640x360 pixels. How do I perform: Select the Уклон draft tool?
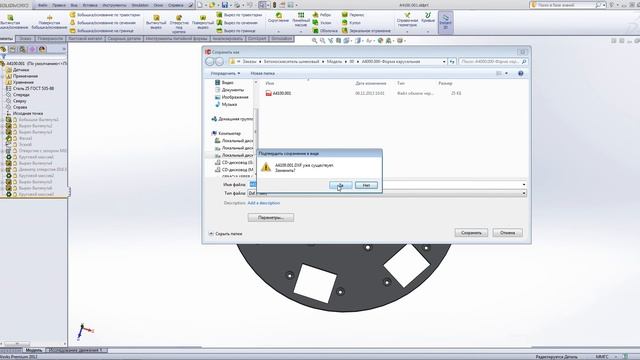[322, 23]
